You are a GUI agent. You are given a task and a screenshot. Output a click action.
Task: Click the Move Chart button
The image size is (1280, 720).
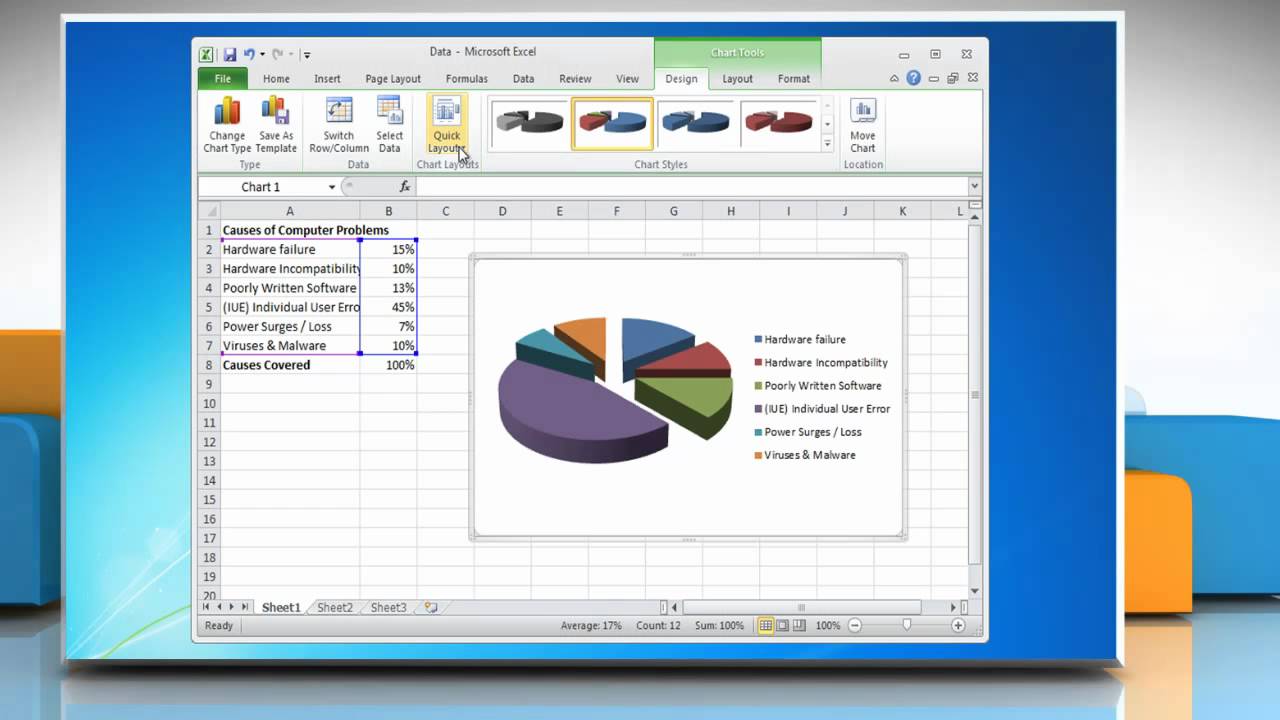862,125
